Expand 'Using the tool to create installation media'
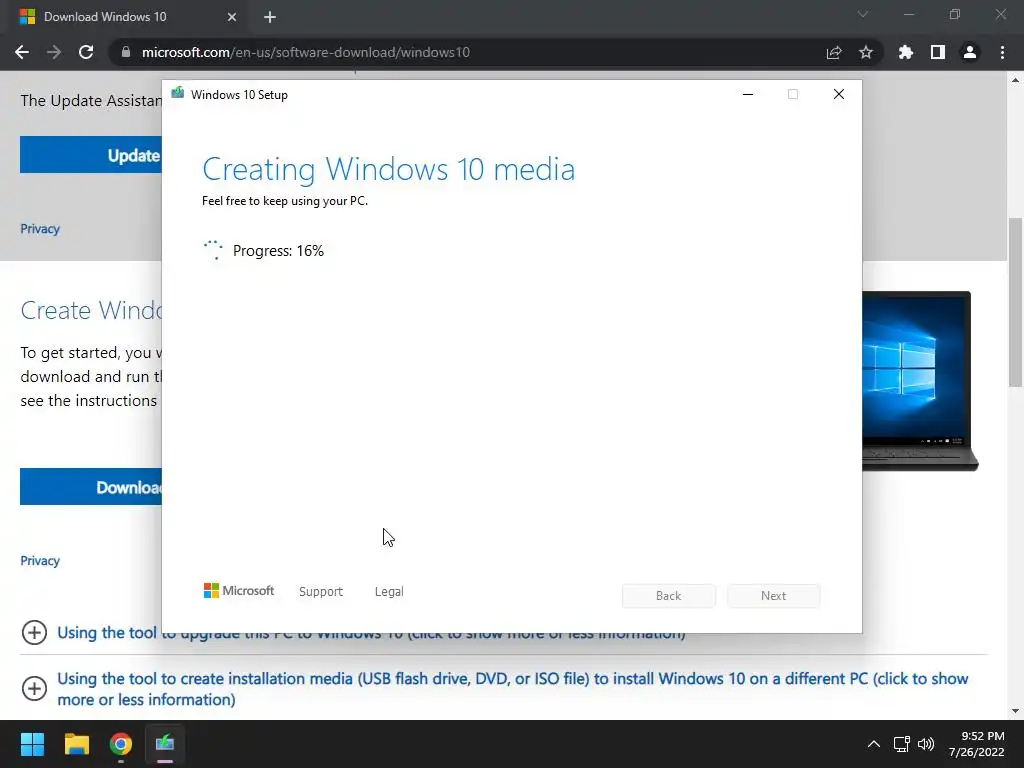This screenshot has width=1024, height=768. (34, 688)
